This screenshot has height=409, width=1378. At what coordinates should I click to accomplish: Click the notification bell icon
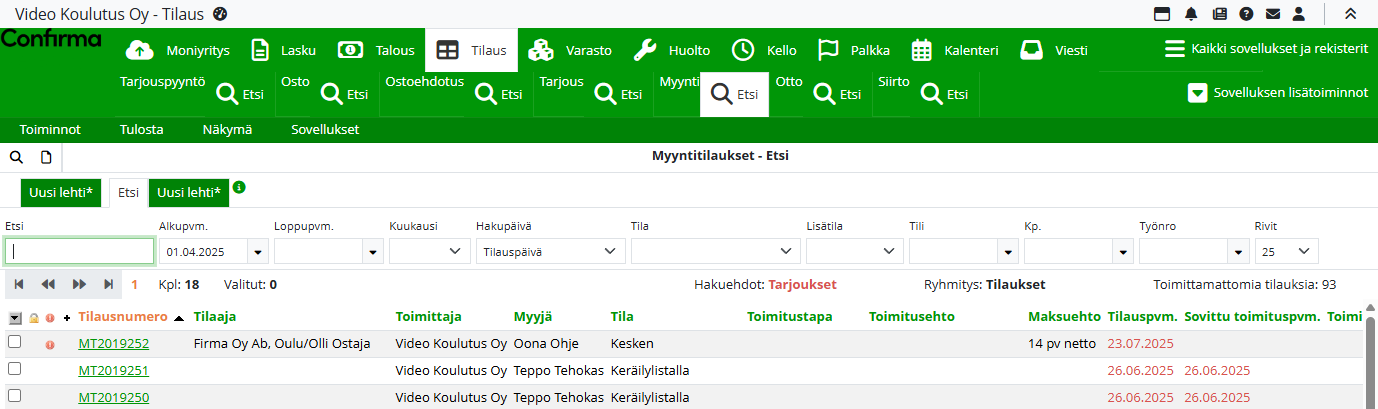1191,14
